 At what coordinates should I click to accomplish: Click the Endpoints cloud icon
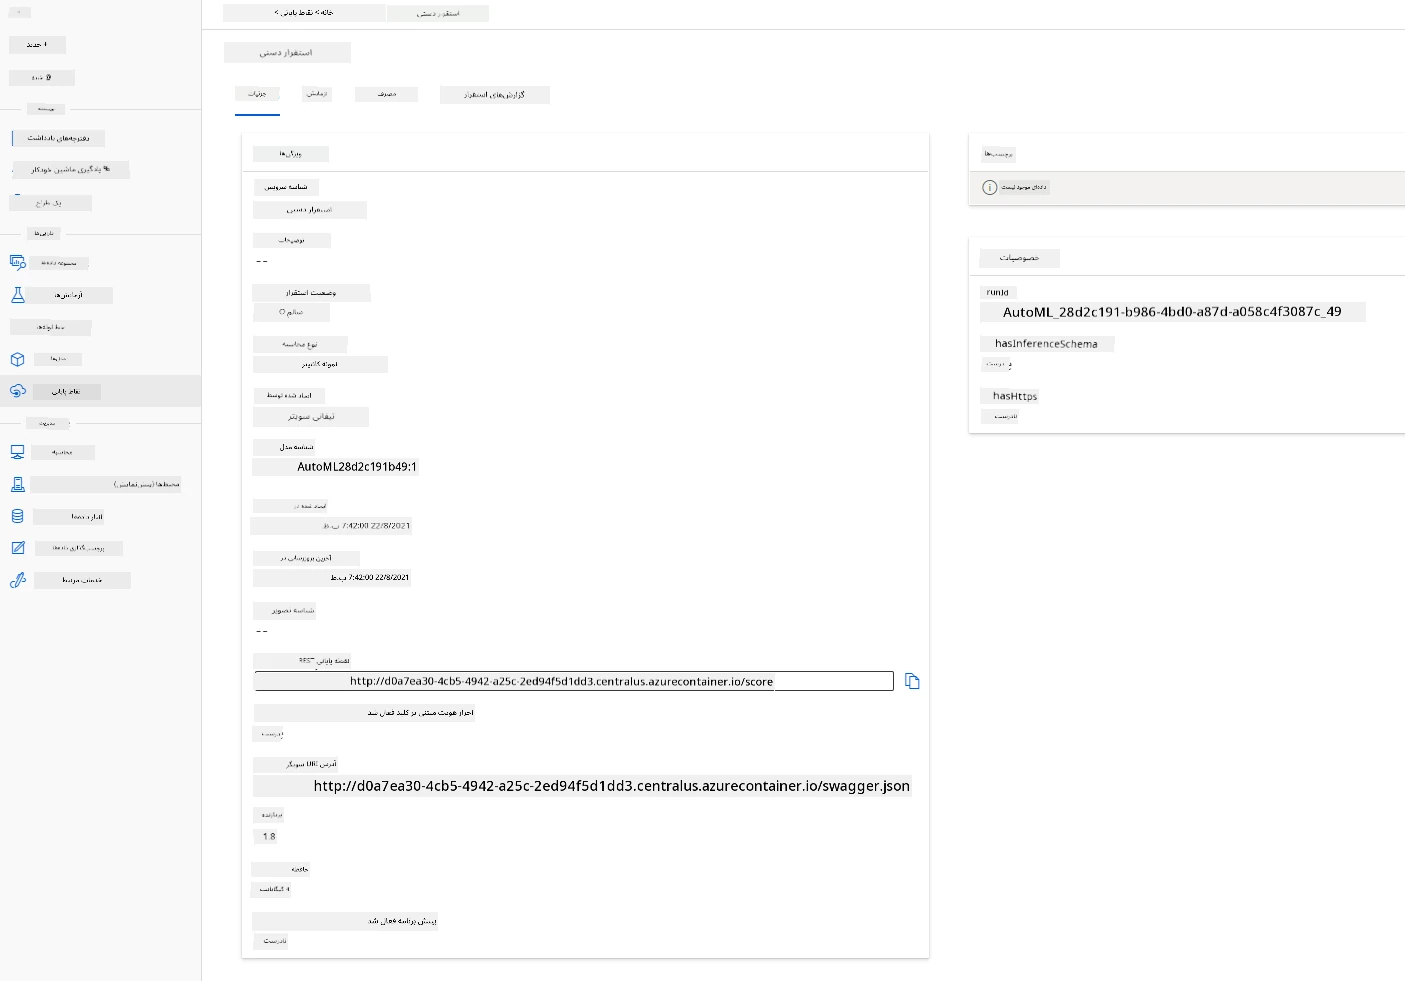pyautogui.click(x=17, y=391)
